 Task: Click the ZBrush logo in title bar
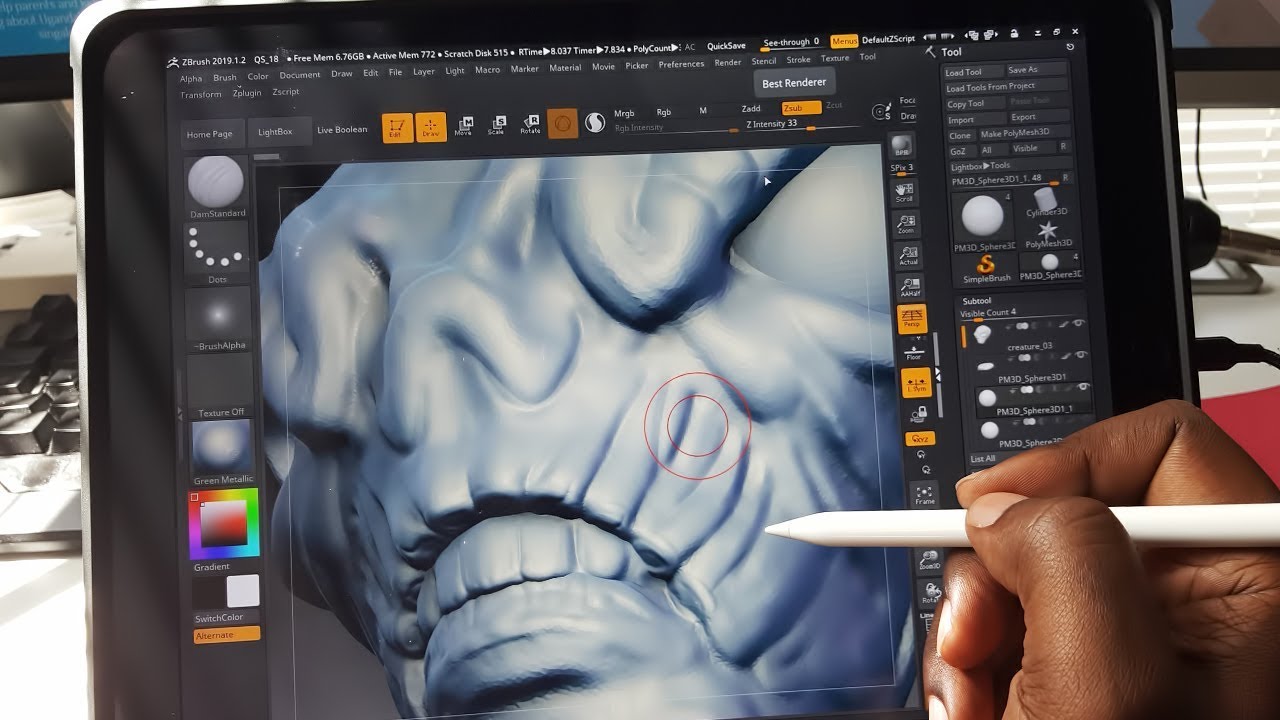click(172, 60)
